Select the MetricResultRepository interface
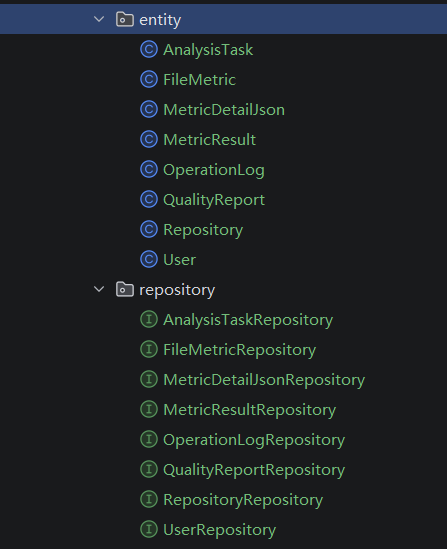This screenshot has height=549, width=447. click(250, 410)
